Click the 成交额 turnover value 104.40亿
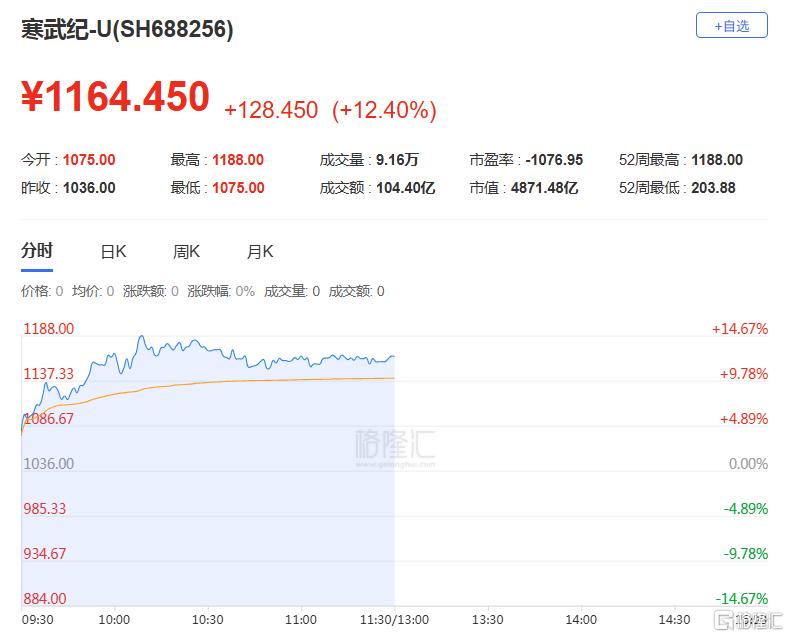 [x=405, y=187]
